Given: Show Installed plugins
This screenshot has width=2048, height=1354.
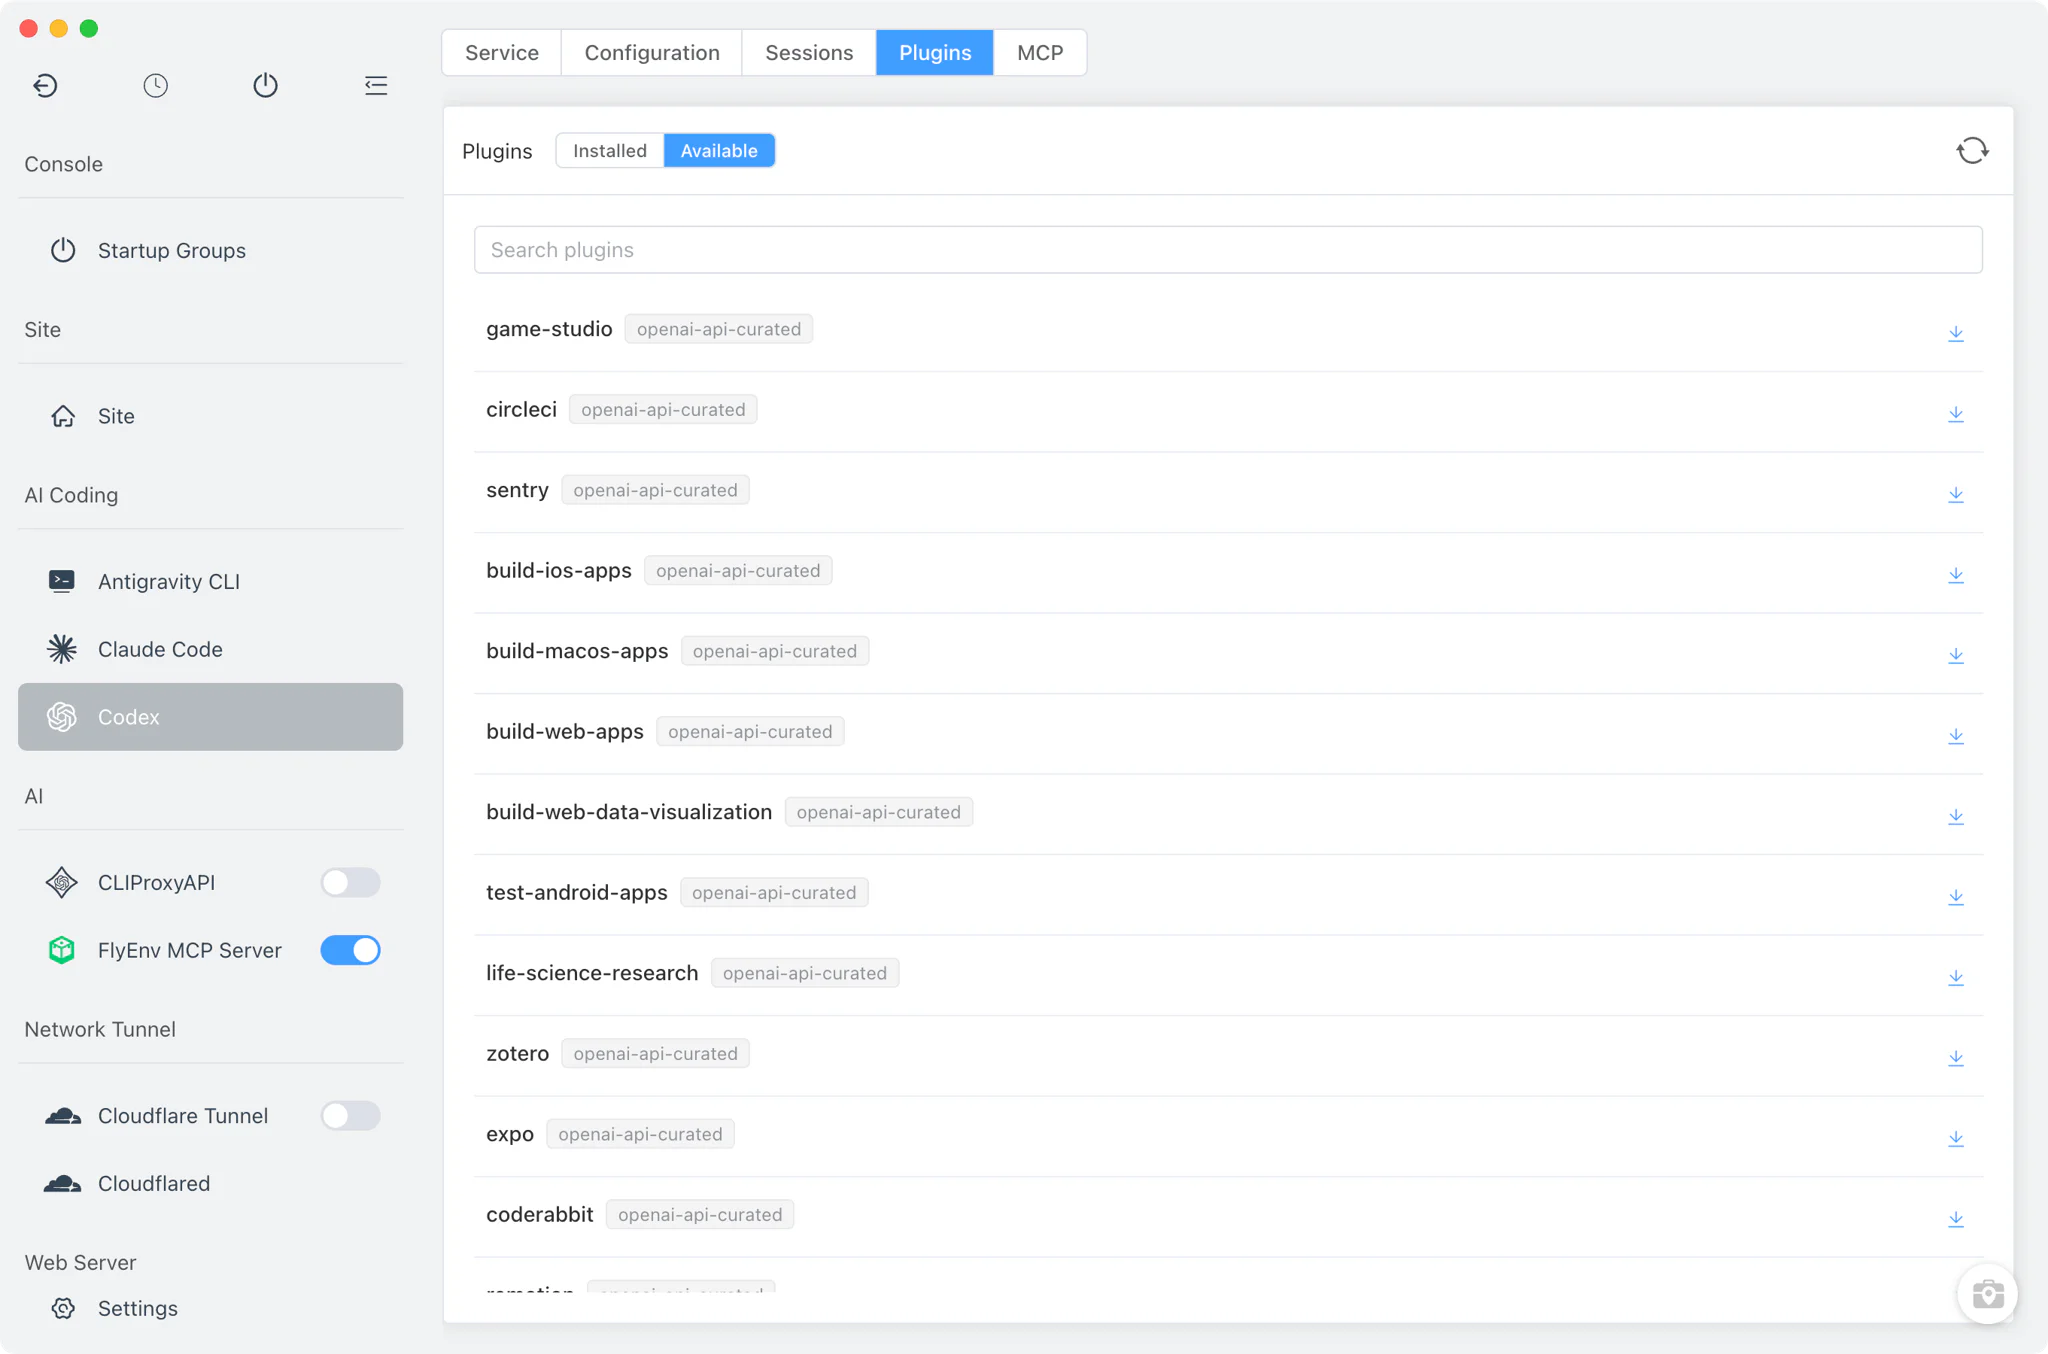Looking at the screenshot, I should tap(610, 151).
